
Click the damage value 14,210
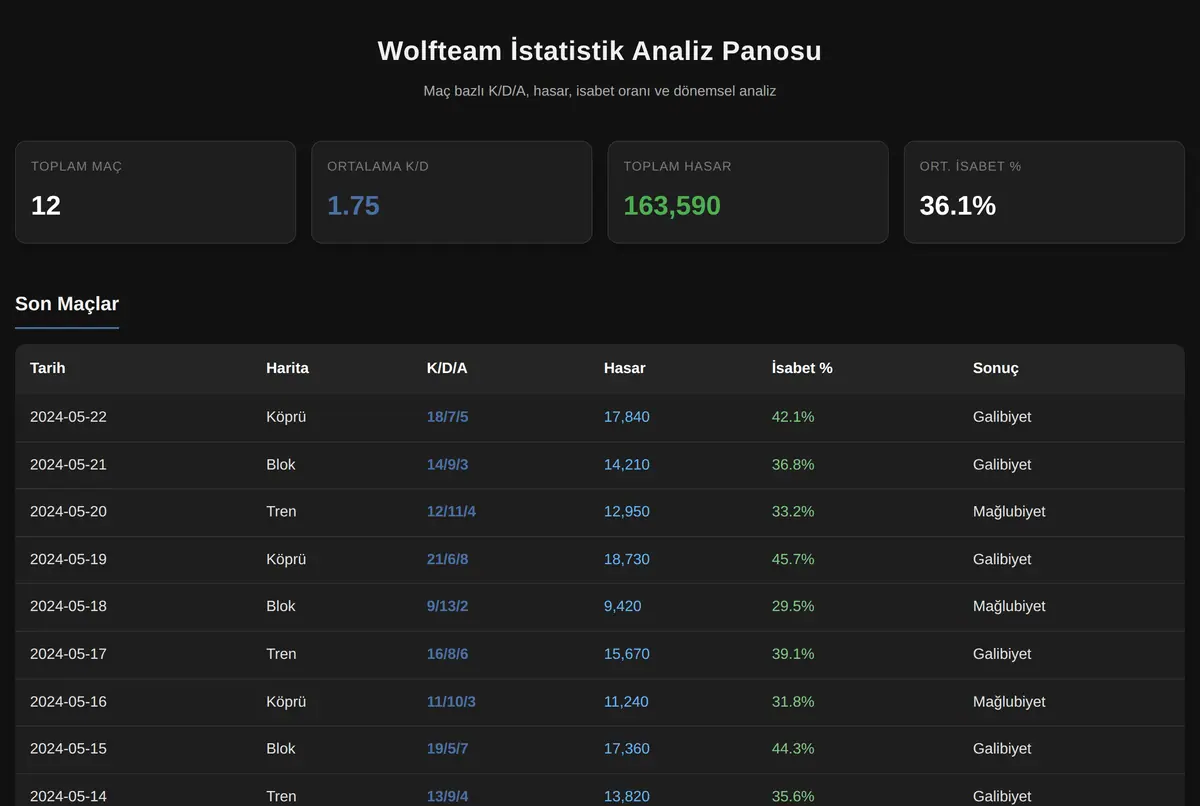pyautogui.click(x=627, y=465)
